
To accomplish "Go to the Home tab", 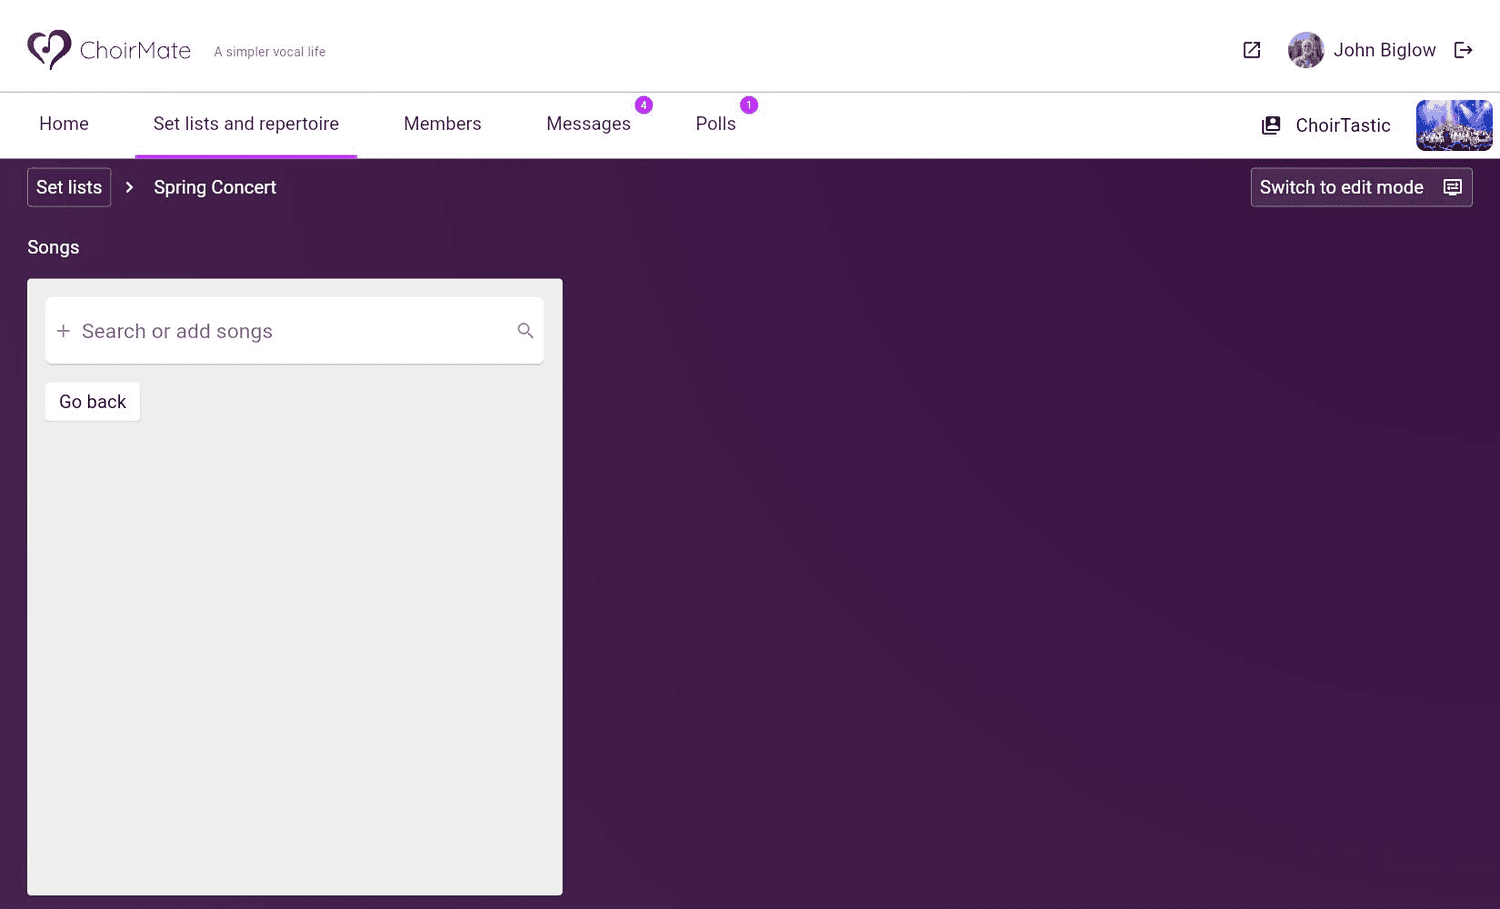I will (64, 124).
